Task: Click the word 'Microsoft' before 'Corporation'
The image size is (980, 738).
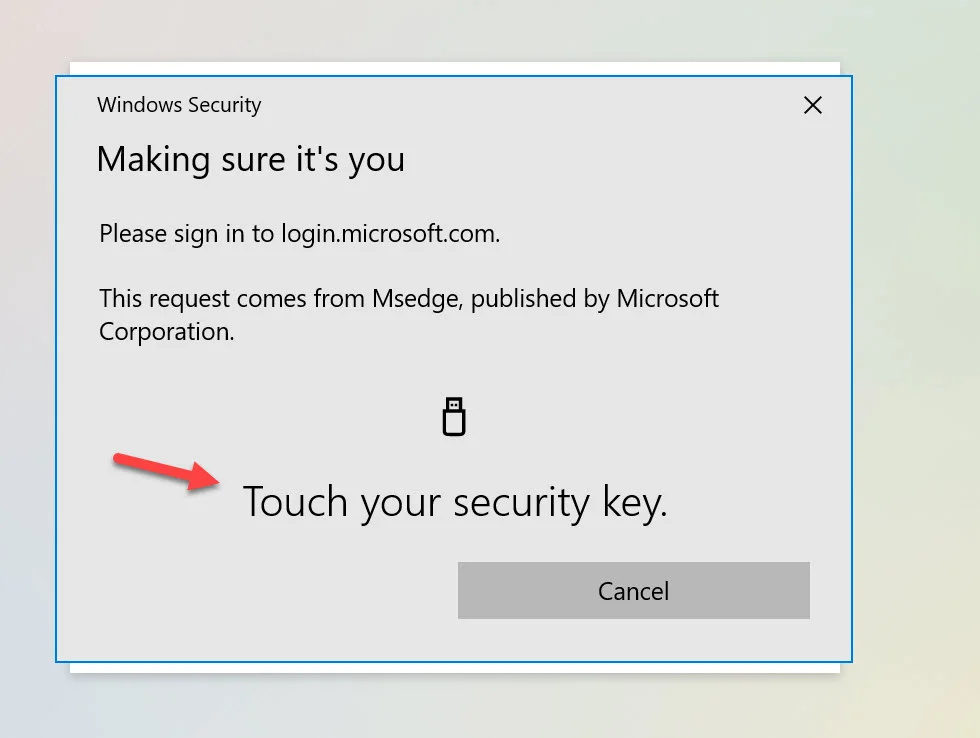Action: [668, 299]
